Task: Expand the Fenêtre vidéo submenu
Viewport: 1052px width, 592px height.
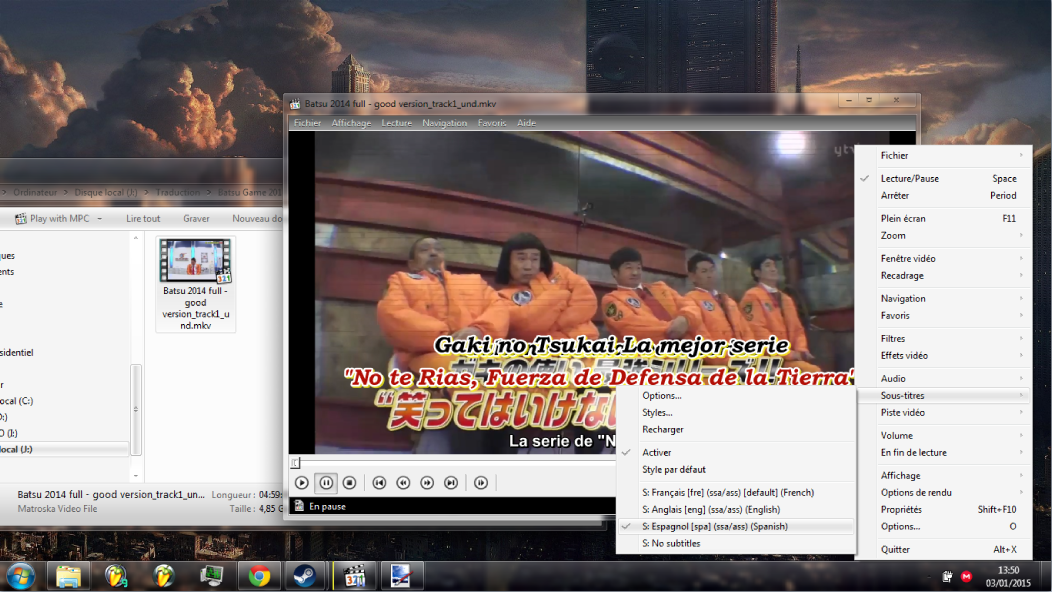Action: (945, 258)
